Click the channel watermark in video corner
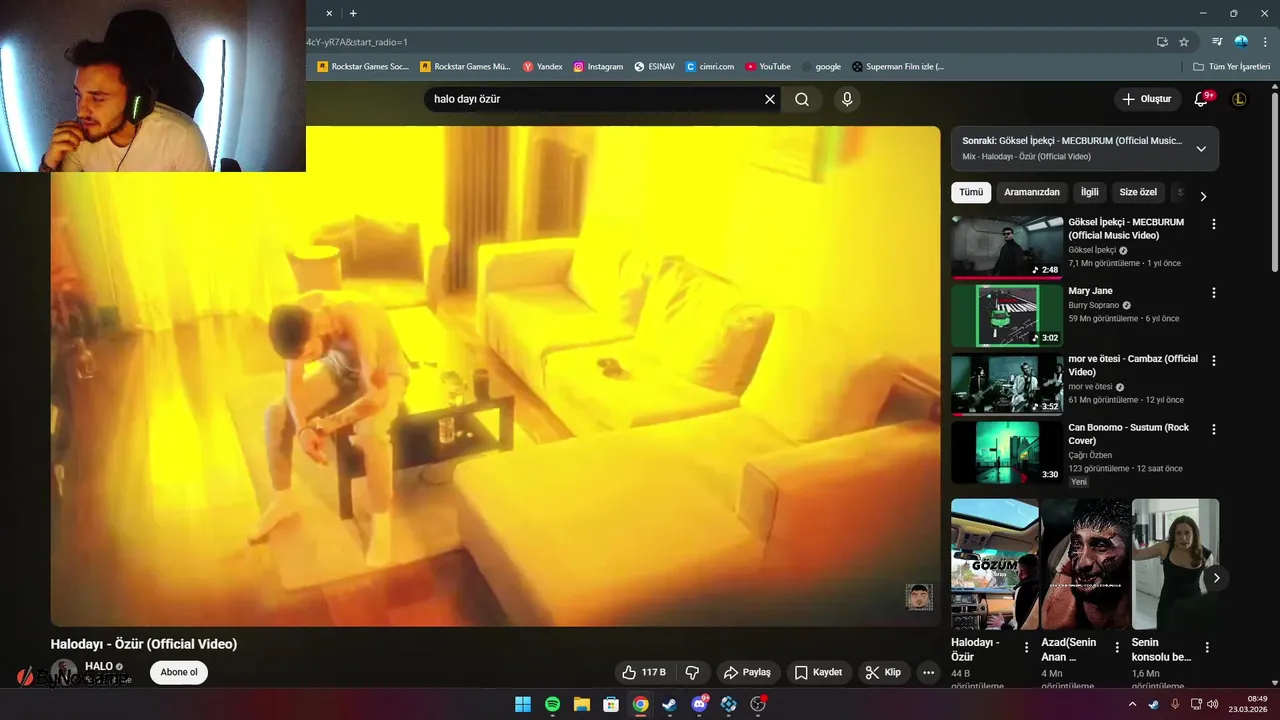The height and width of the screenshot is (720, 1280). (919, 597)
